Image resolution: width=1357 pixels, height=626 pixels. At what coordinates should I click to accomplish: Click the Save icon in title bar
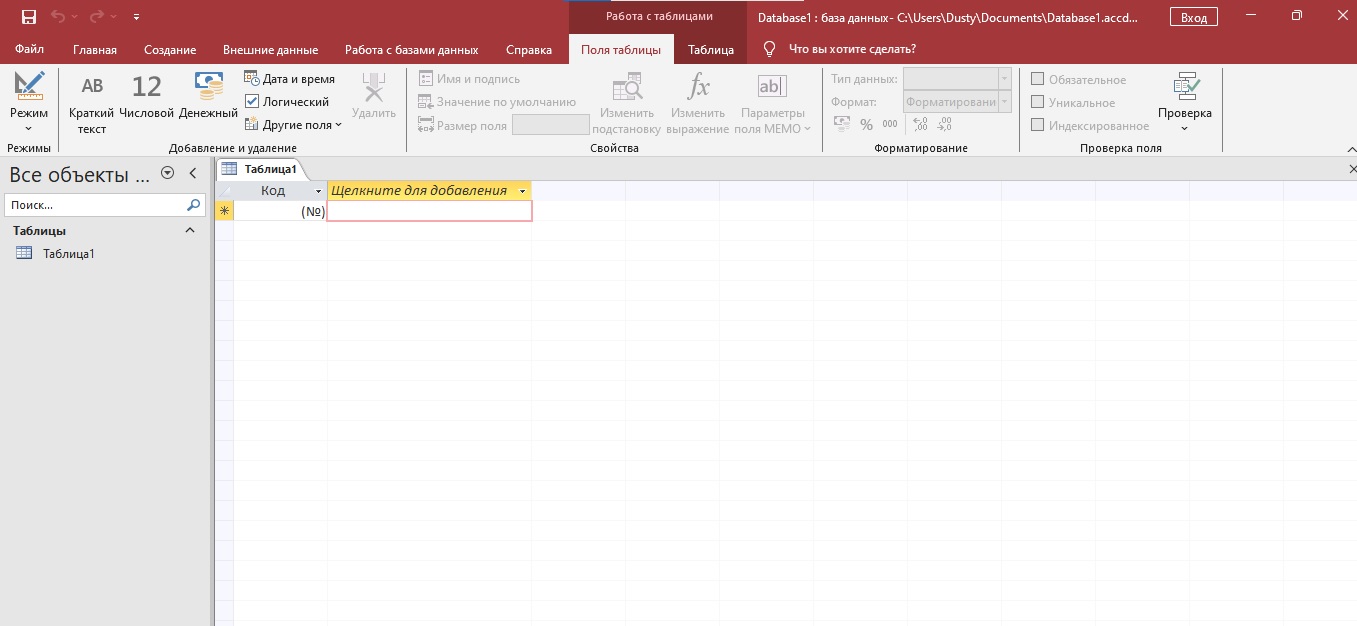pos(29,17)
